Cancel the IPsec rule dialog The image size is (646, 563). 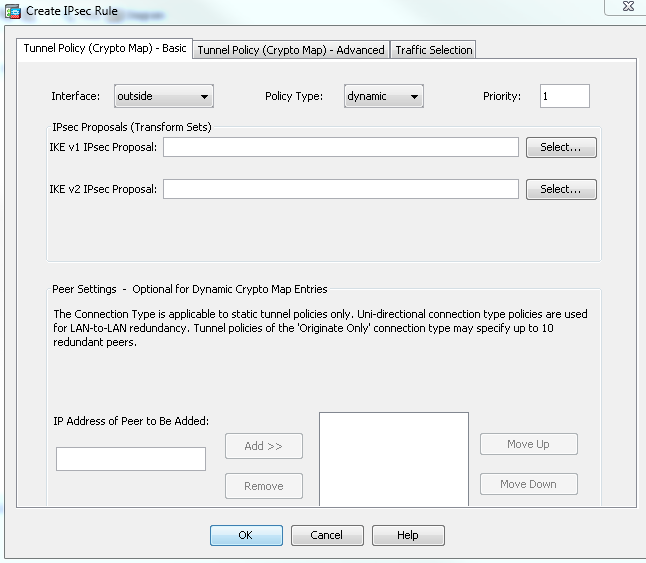click(327, 535)
